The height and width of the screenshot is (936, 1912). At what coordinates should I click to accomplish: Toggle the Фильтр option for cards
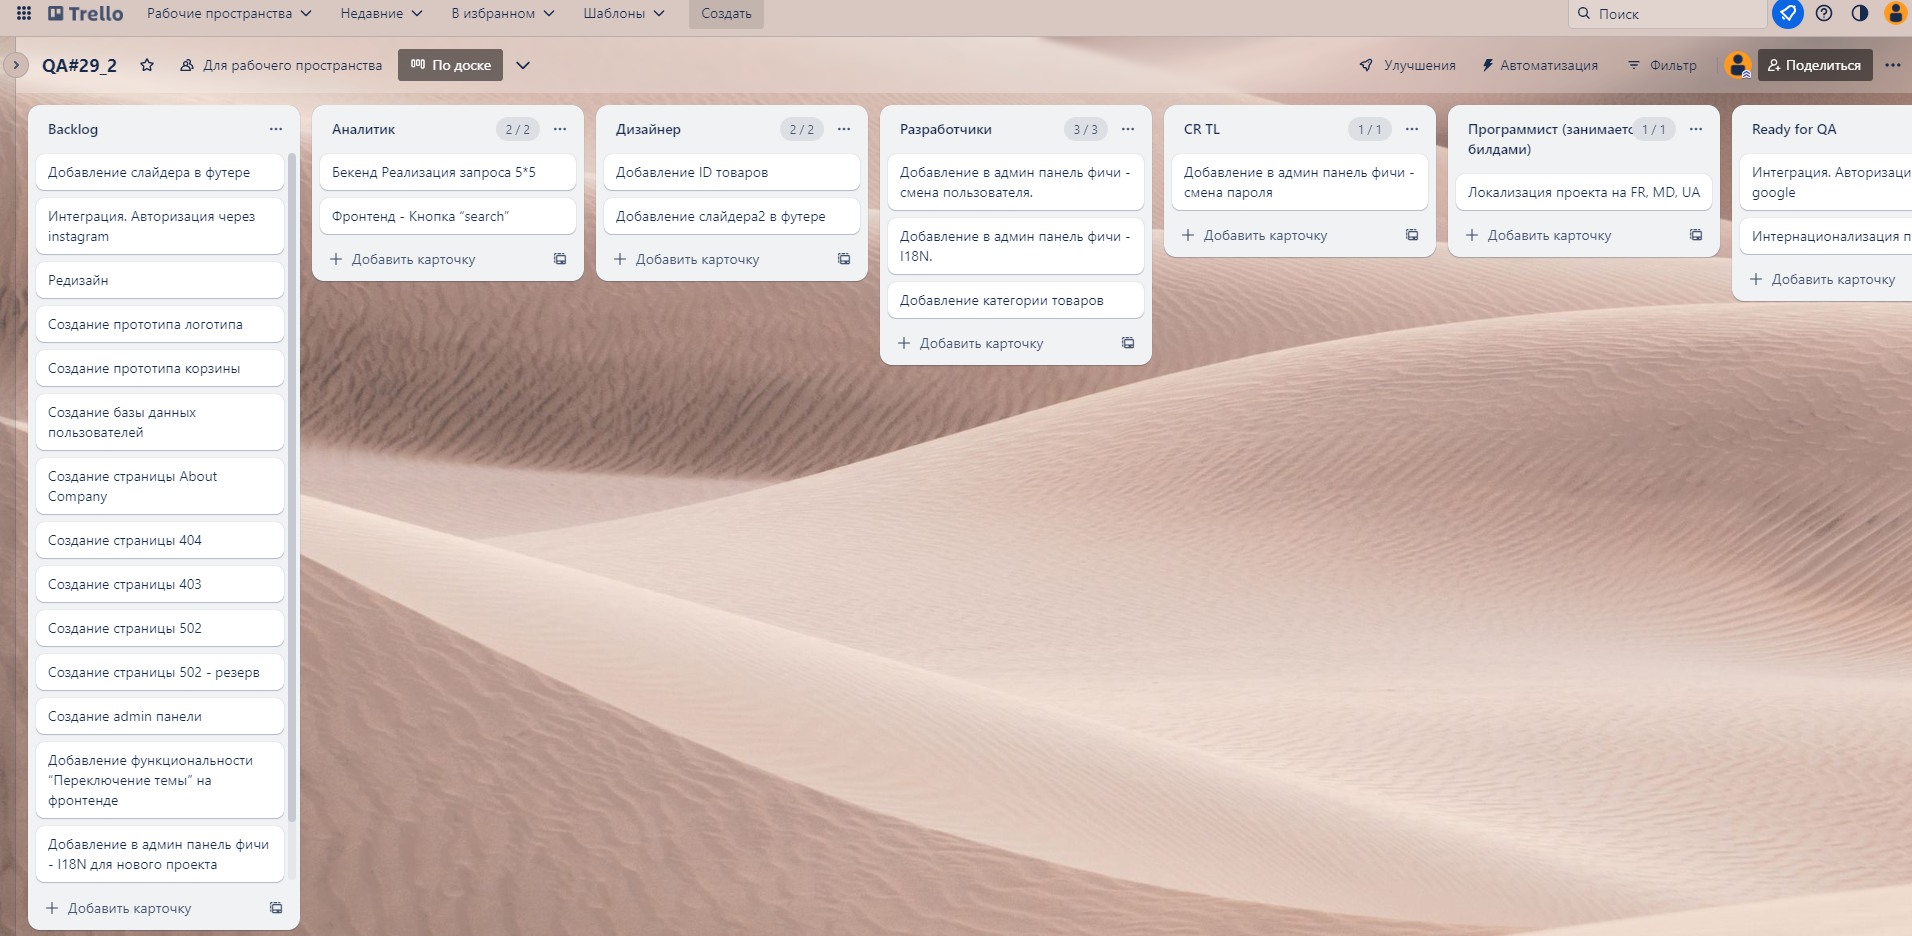1662,65
